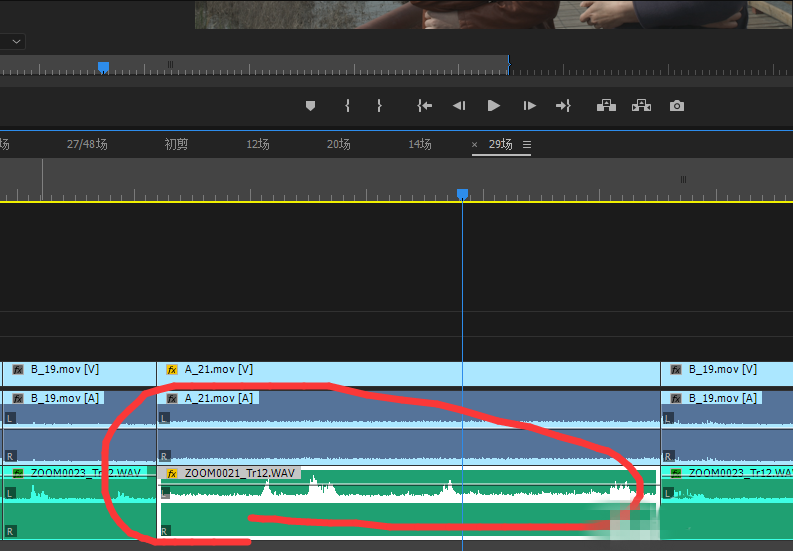Viewport: 793px width, 551px height.
Task: Click the Add Marker button
Action: (311, 106)
